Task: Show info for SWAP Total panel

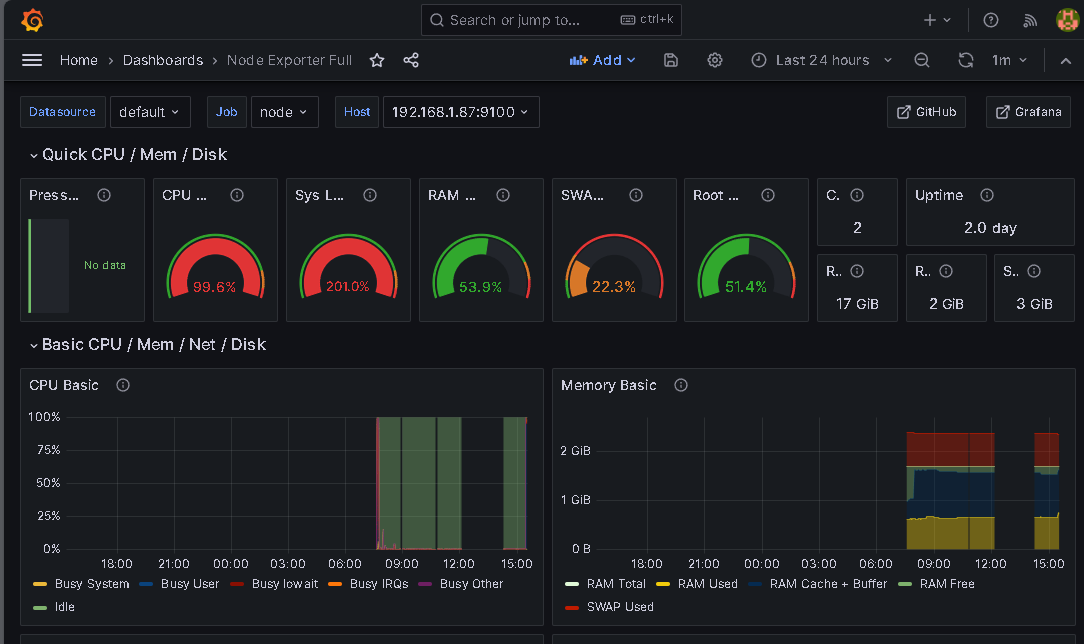Action: click(1034, 271)
